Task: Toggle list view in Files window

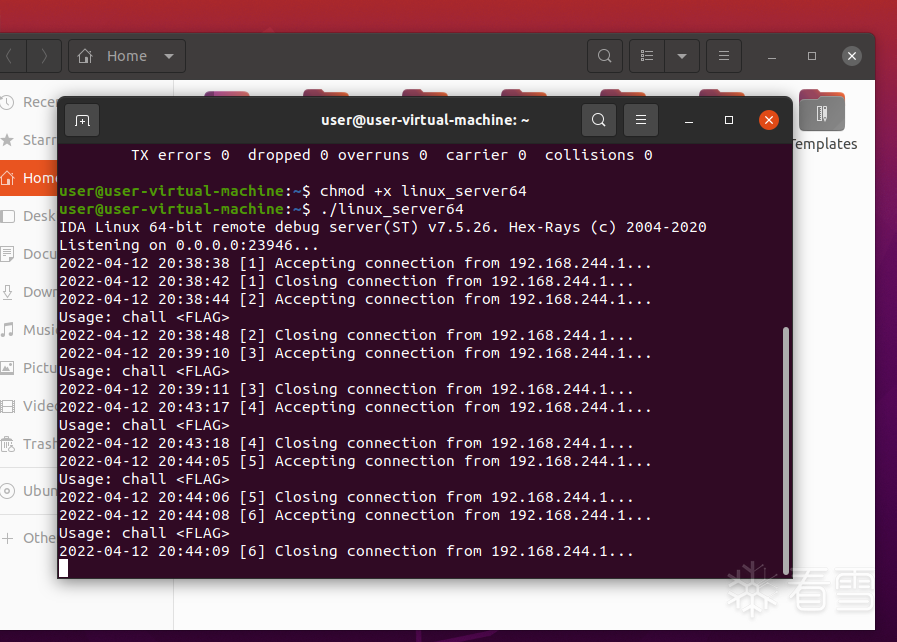Action: pyautogui.click(x=647, y=56)
